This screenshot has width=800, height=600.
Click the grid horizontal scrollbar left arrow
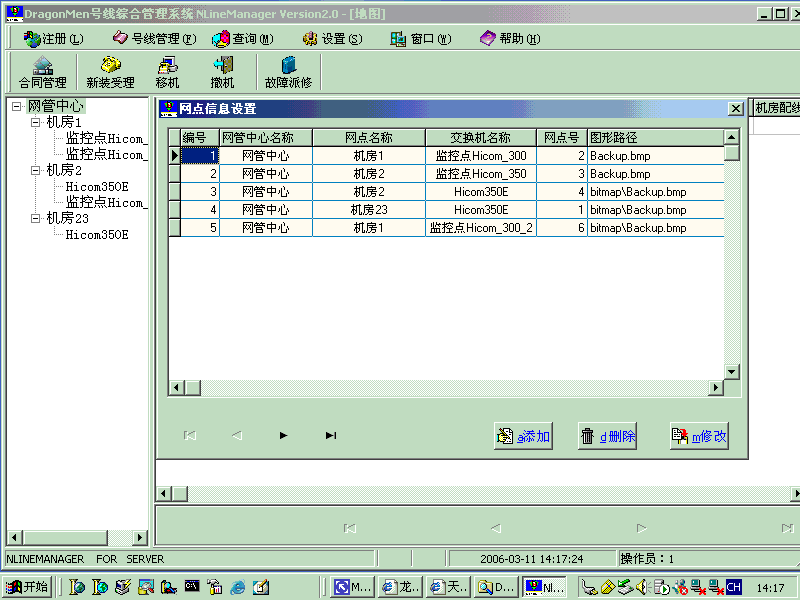[x=177, y=388]
